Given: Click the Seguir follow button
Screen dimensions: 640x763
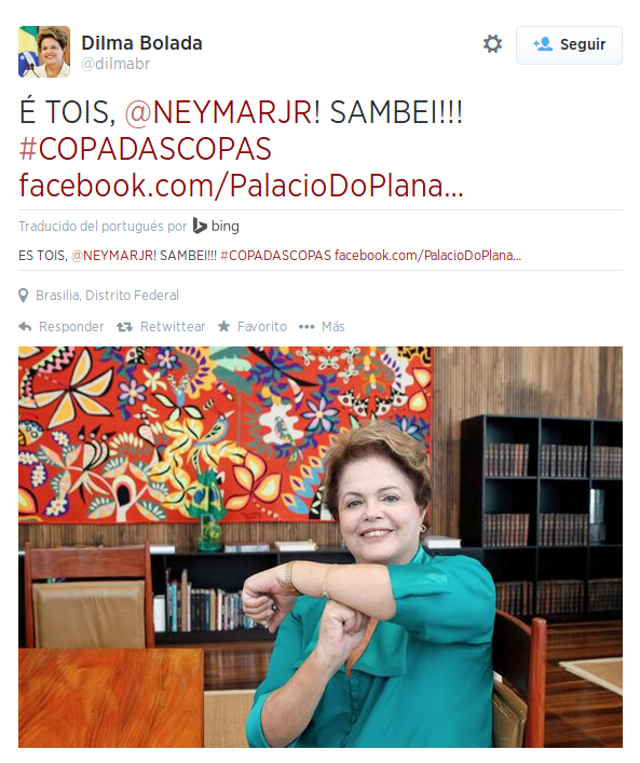Looking at the screenshot, I should 569,45.
